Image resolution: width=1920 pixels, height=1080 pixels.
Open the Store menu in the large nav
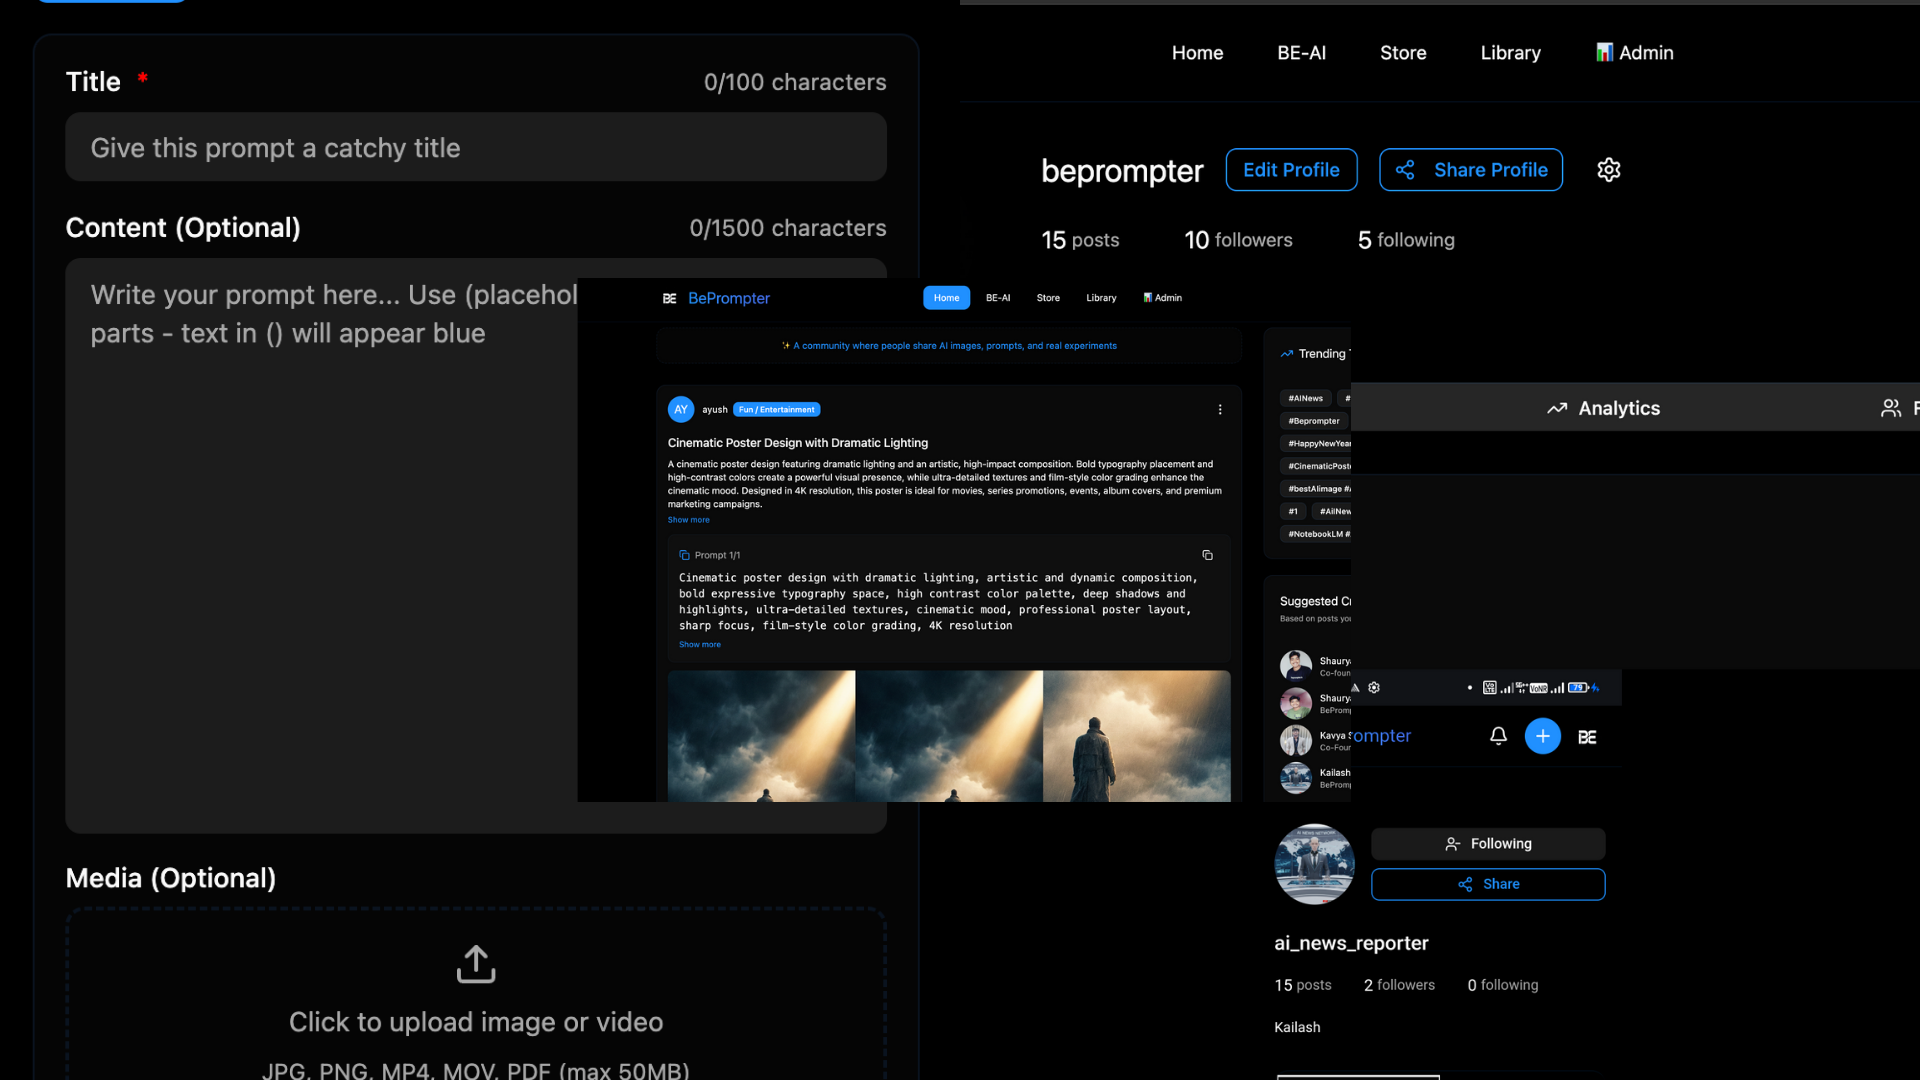point(1403,53)
